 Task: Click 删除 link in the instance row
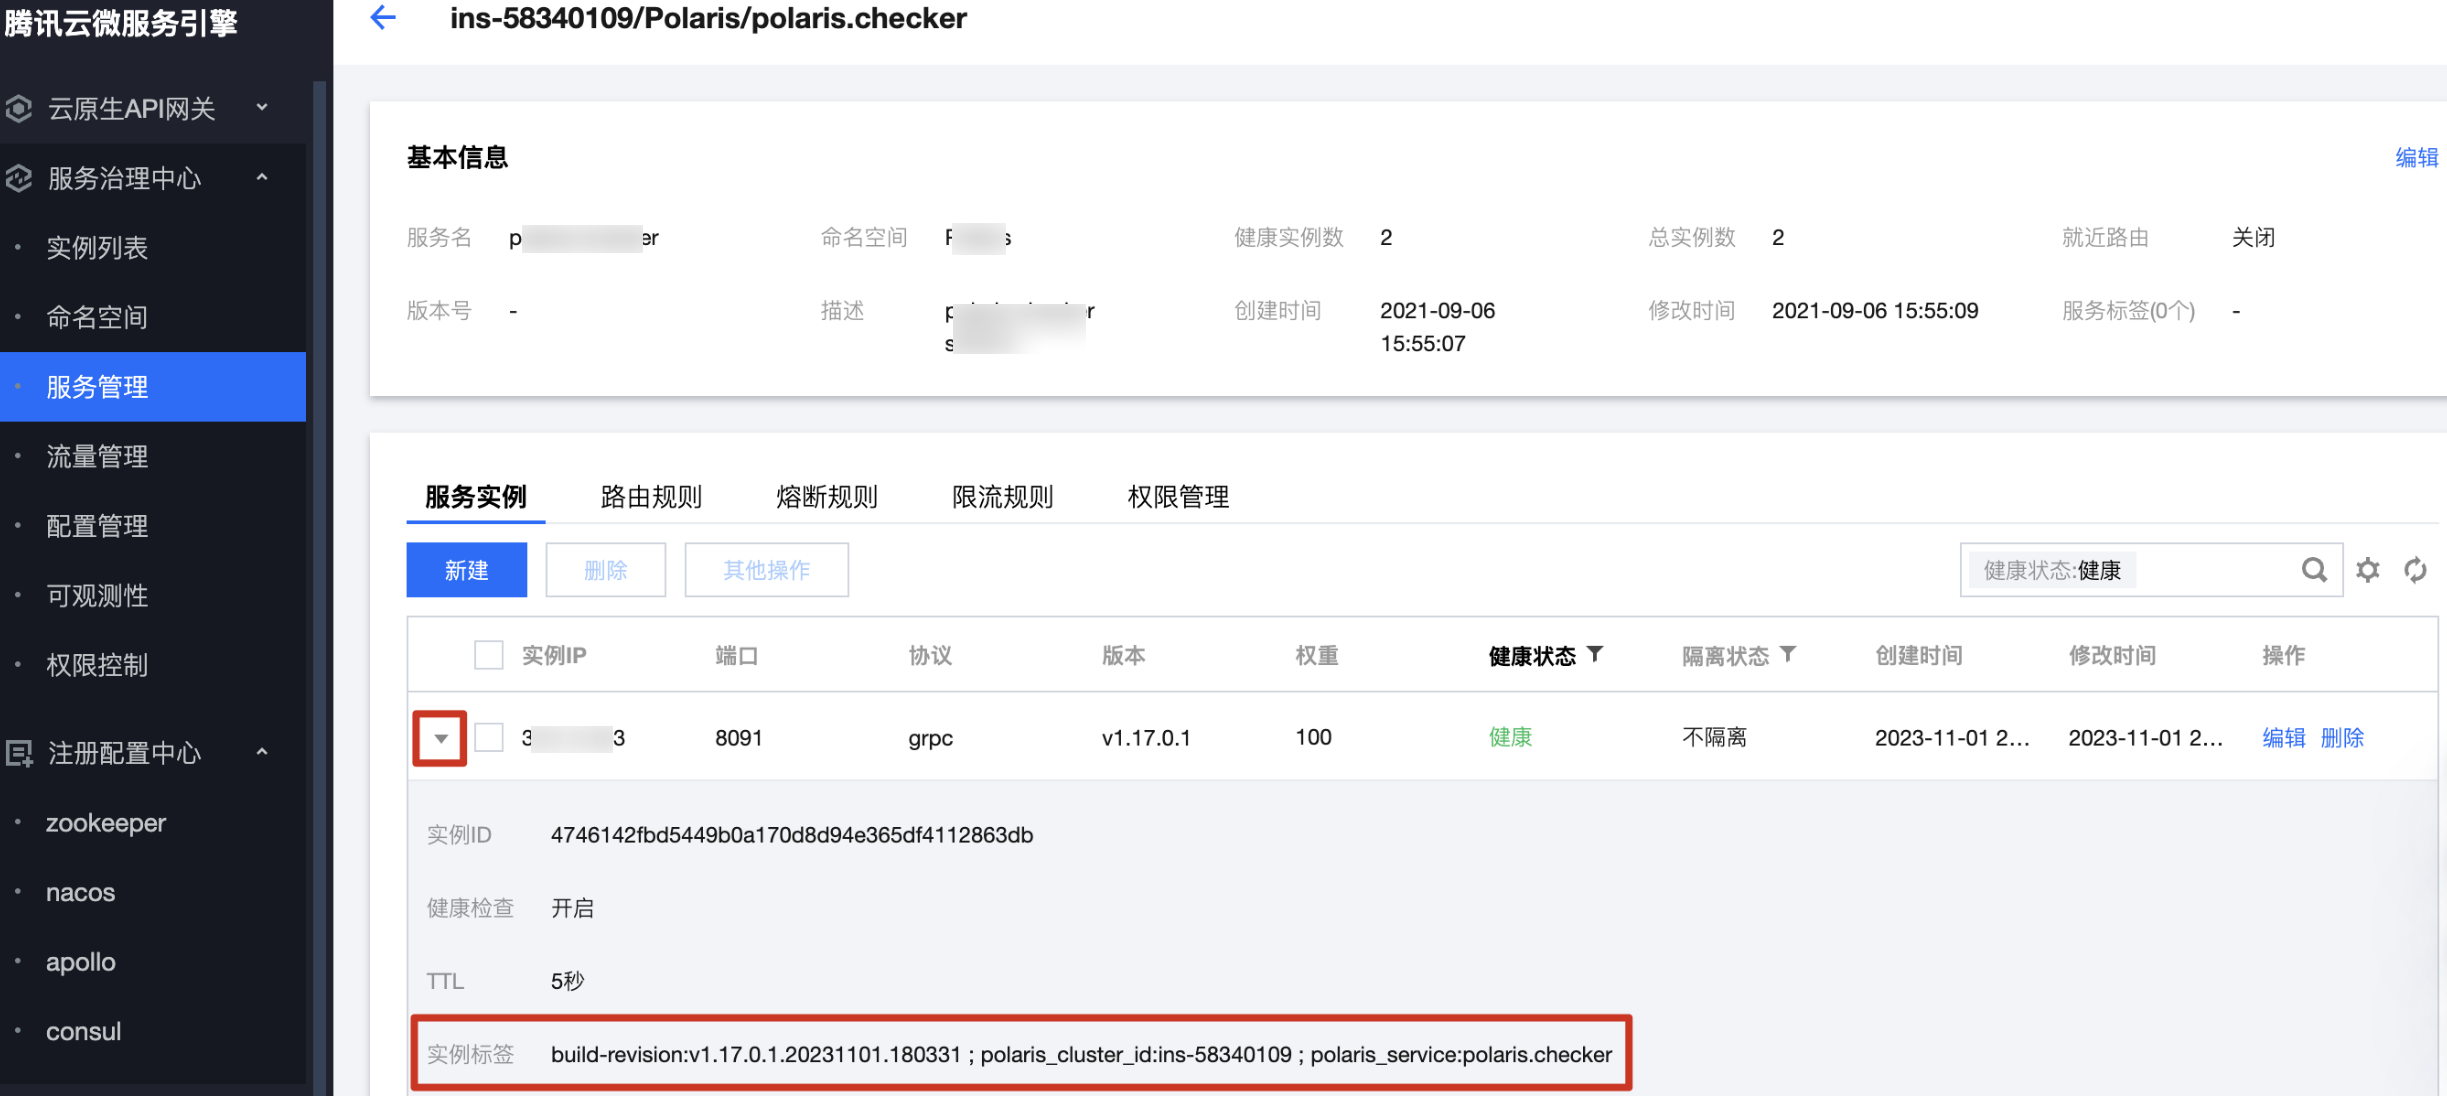point(2342,738)
